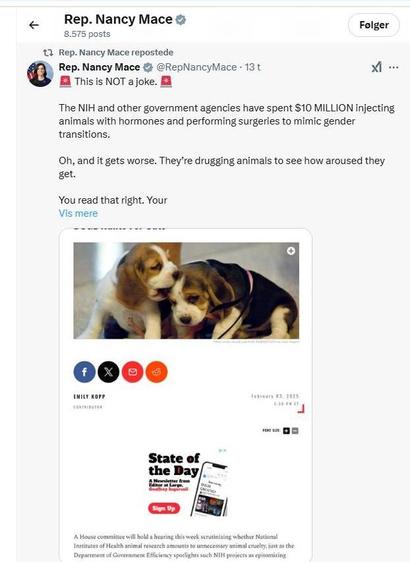This screenshot has height=562, width=410.
Task: Go back using the left arrow icon
Action: 34,25
